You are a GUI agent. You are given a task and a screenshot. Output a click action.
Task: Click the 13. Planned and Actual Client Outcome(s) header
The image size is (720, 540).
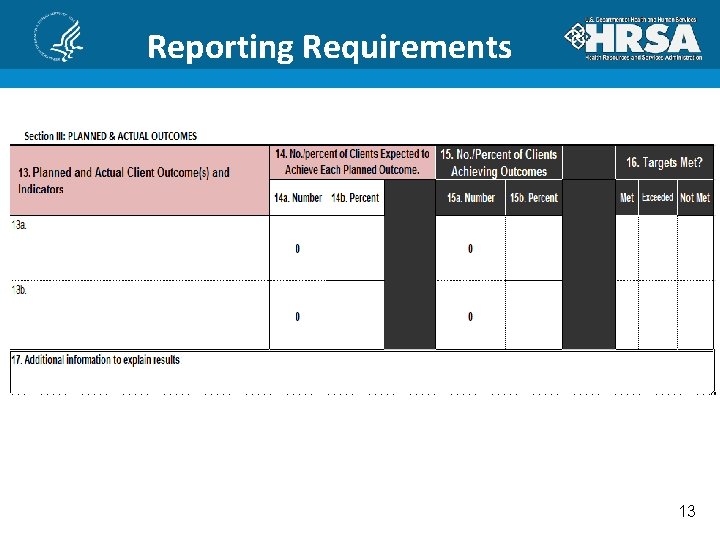(140, 180)
